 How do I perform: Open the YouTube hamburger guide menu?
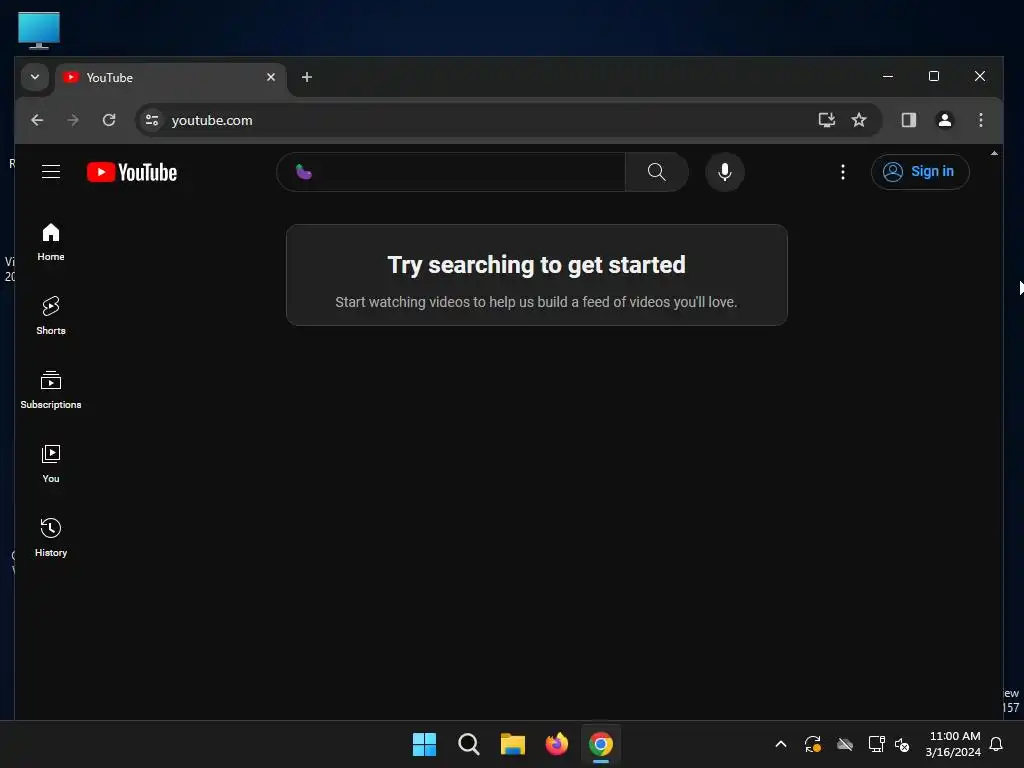(51, 172)
